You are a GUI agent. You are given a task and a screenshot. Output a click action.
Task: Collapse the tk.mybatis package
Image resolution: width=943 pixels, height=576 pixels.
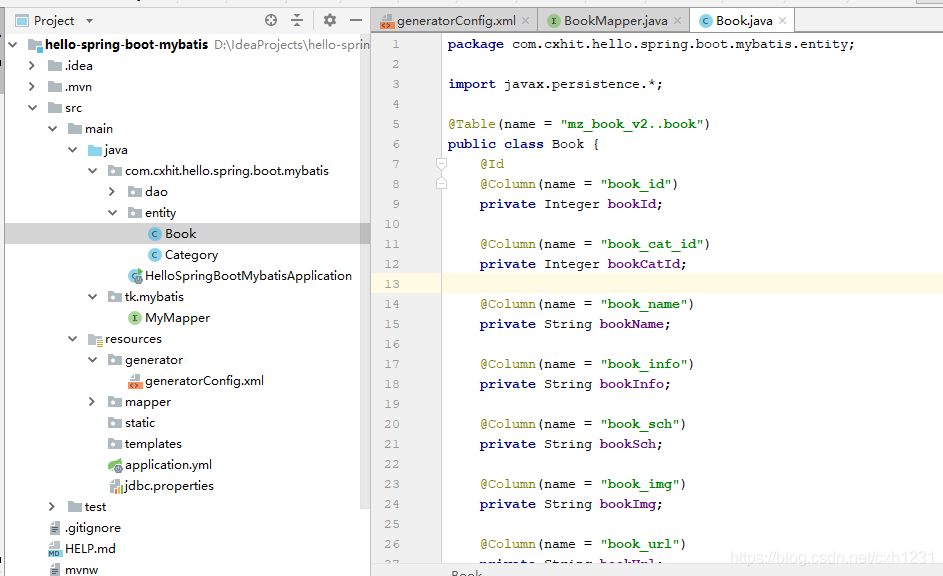point(92,296)
